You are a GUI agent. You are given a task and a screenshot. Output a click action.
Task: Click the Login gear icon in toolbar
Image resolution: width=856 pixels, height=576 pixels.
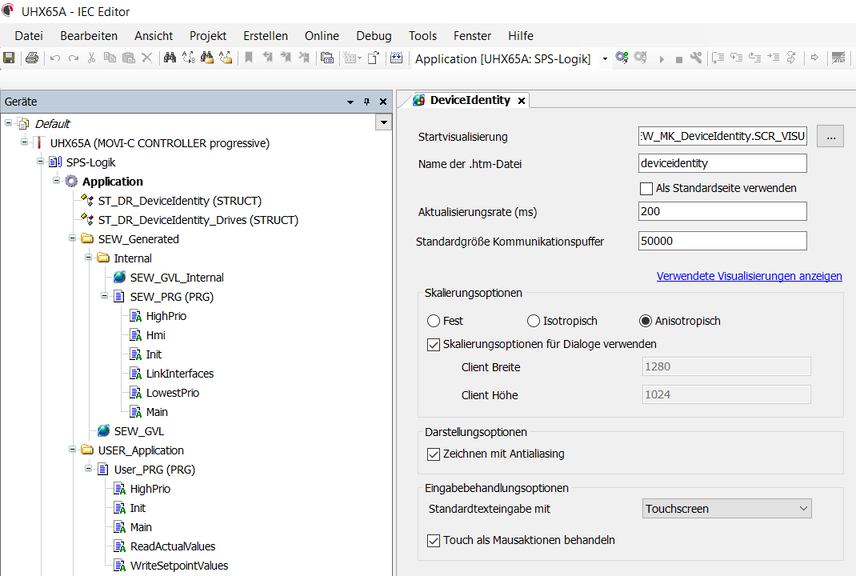pyautogui.click(x=622, y=58)
